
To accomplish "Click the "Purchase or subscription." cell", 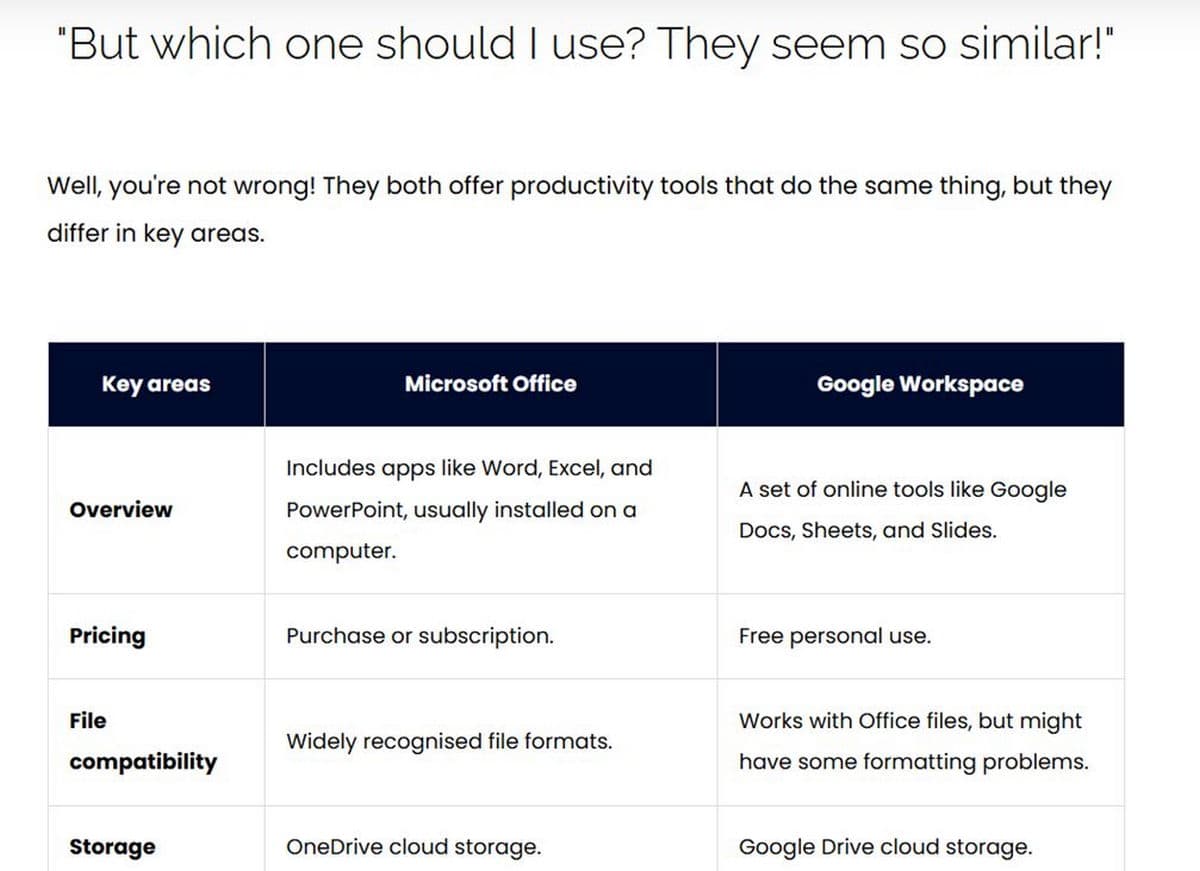I will click(x=419, y=636).
